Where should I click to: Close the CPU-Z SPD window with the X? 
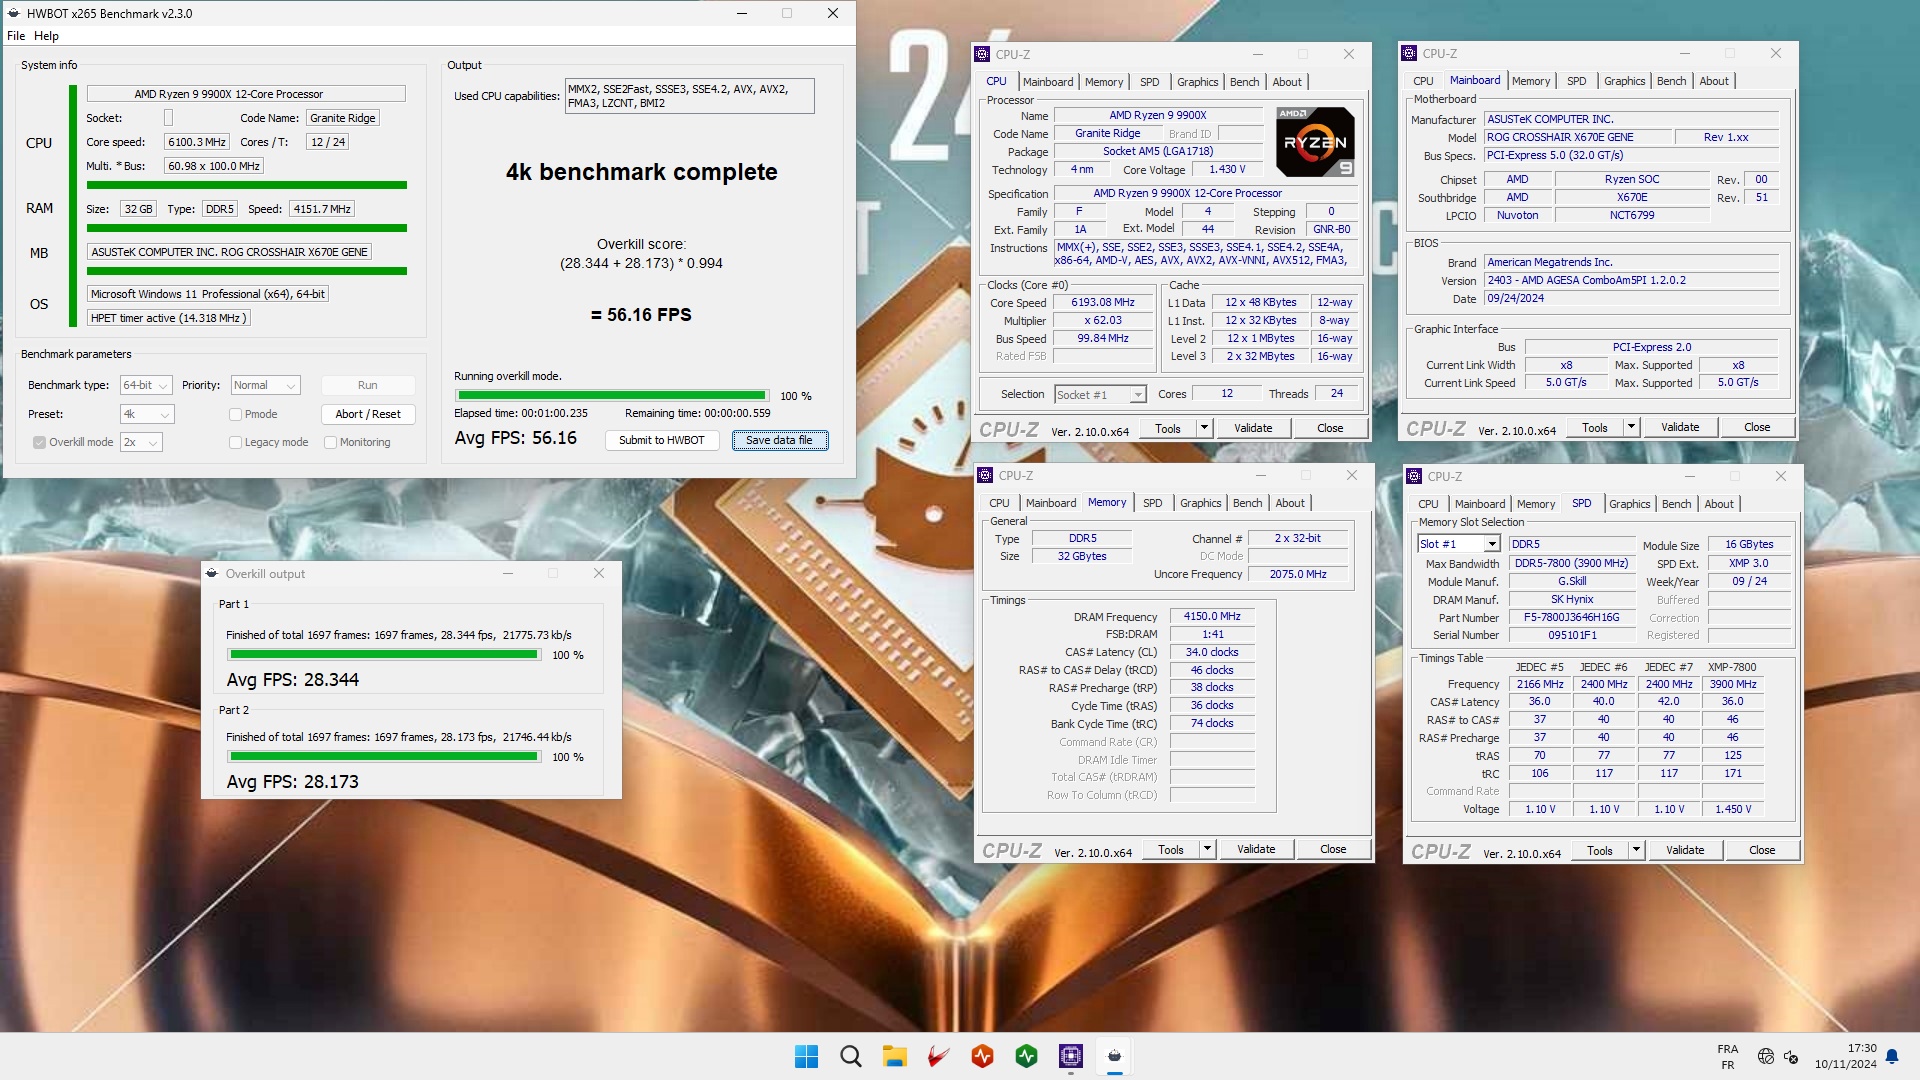1781,476
